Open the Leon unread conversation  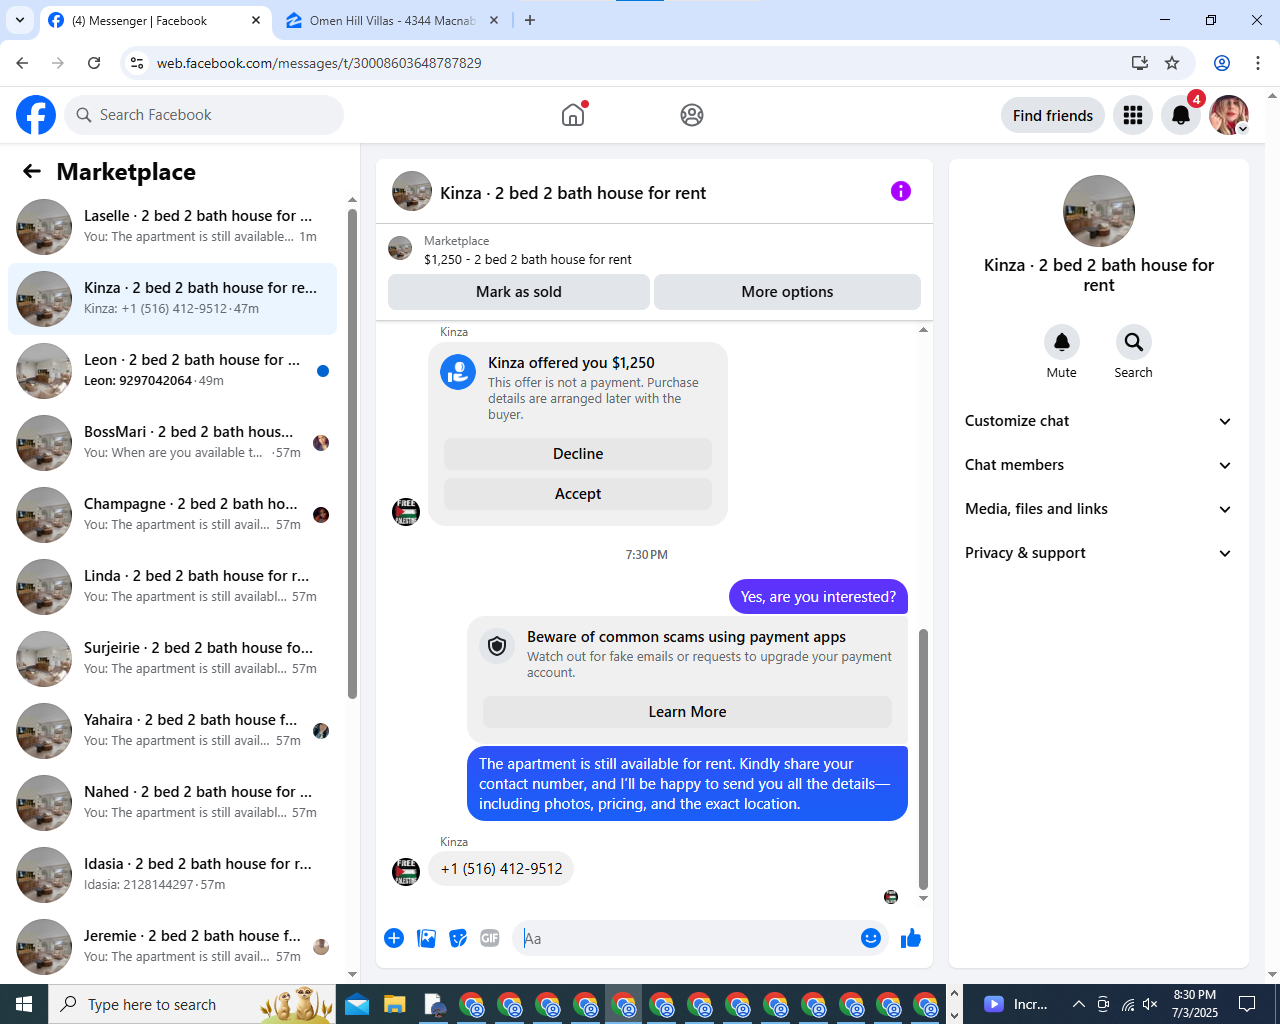click(172, 371)
